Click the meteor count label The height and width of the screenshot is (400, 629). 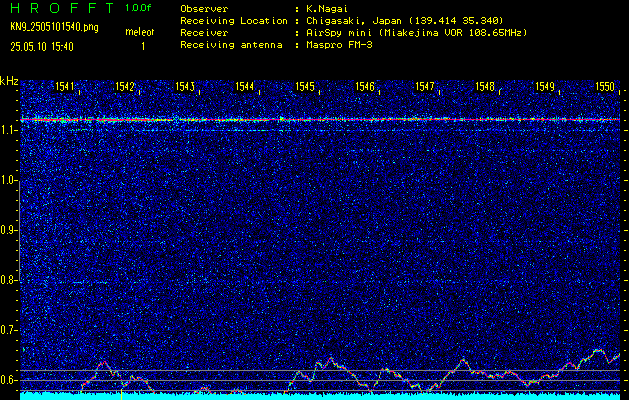tap(140, 32)
